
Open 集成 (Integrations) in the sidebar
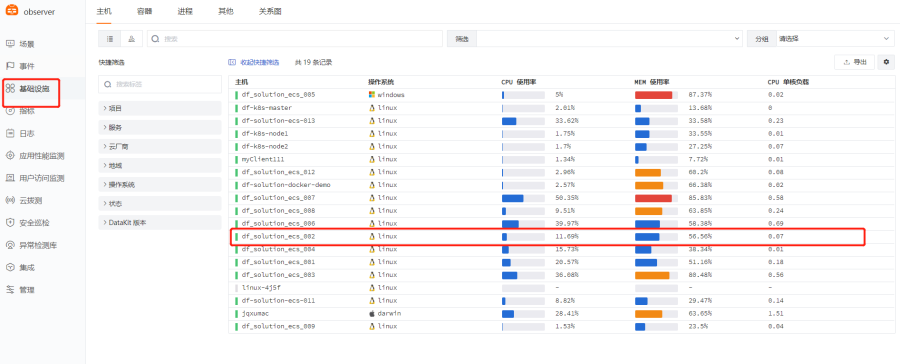click(x=27, y=268)
